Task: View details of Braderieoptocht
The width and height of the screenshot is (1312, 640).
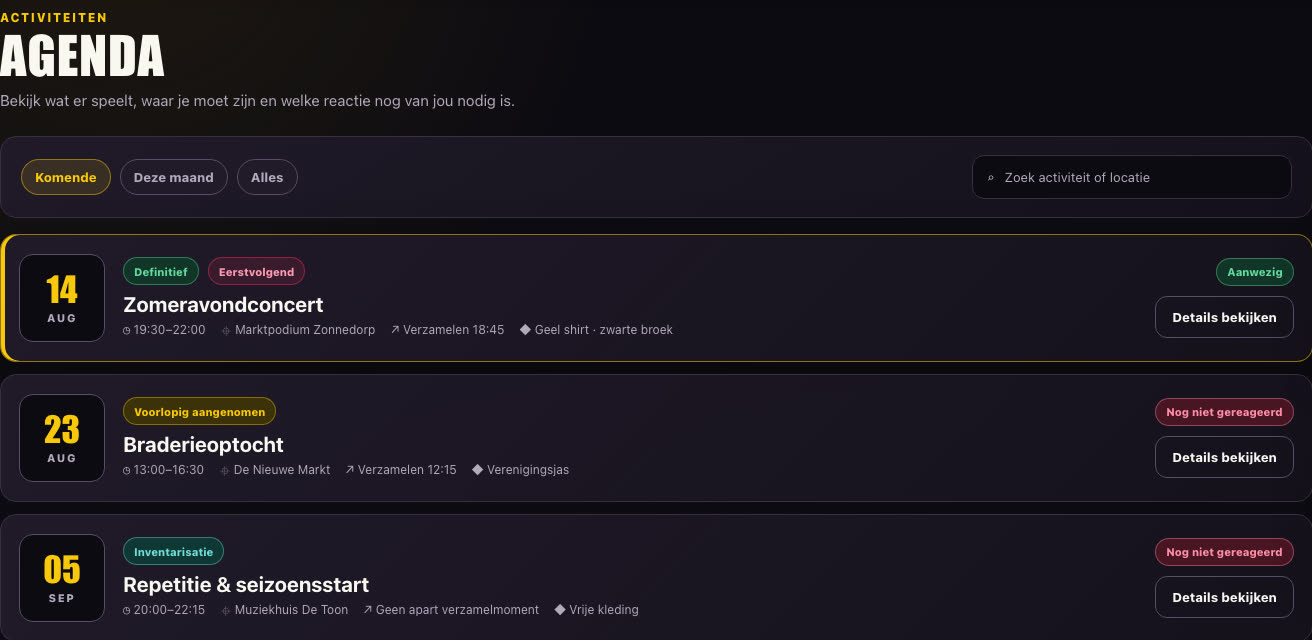Action: pos(1224,457)
